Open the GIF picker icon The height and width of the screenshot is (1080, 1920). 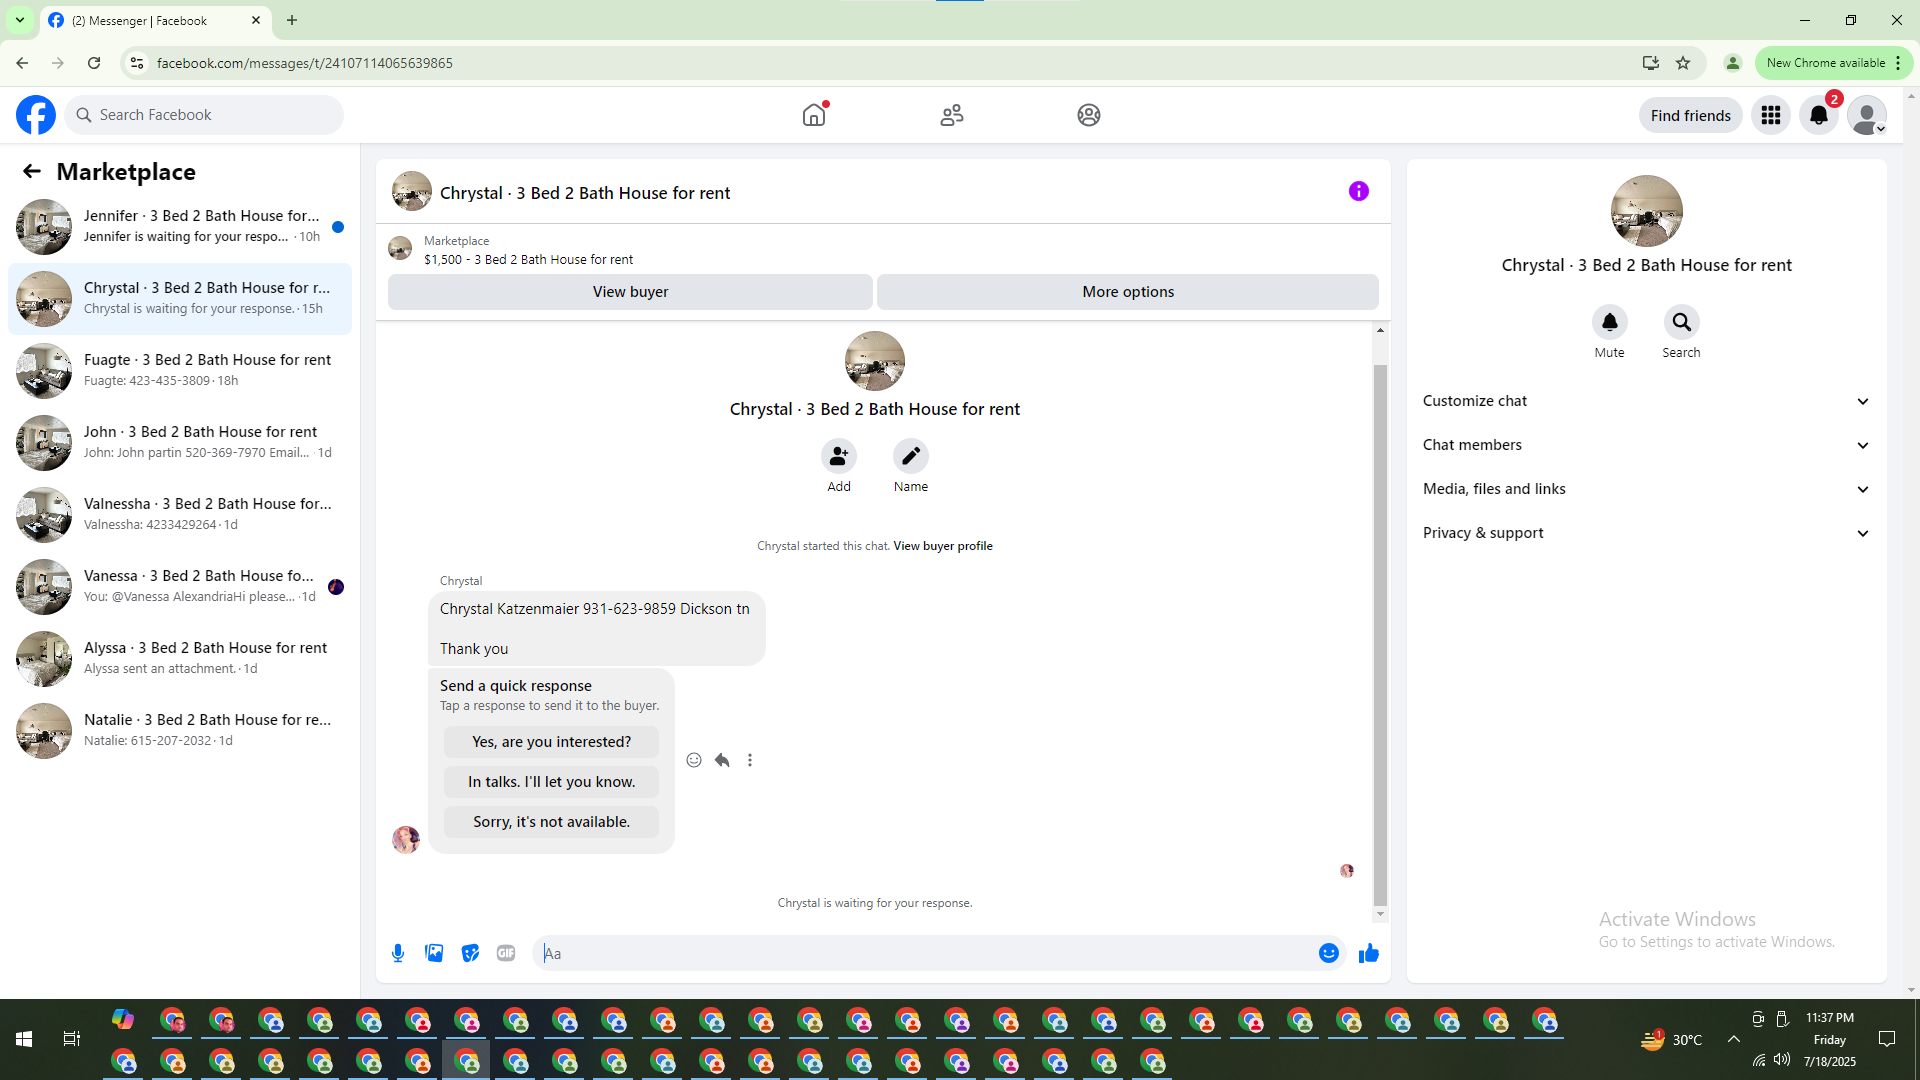pos(506,953)
